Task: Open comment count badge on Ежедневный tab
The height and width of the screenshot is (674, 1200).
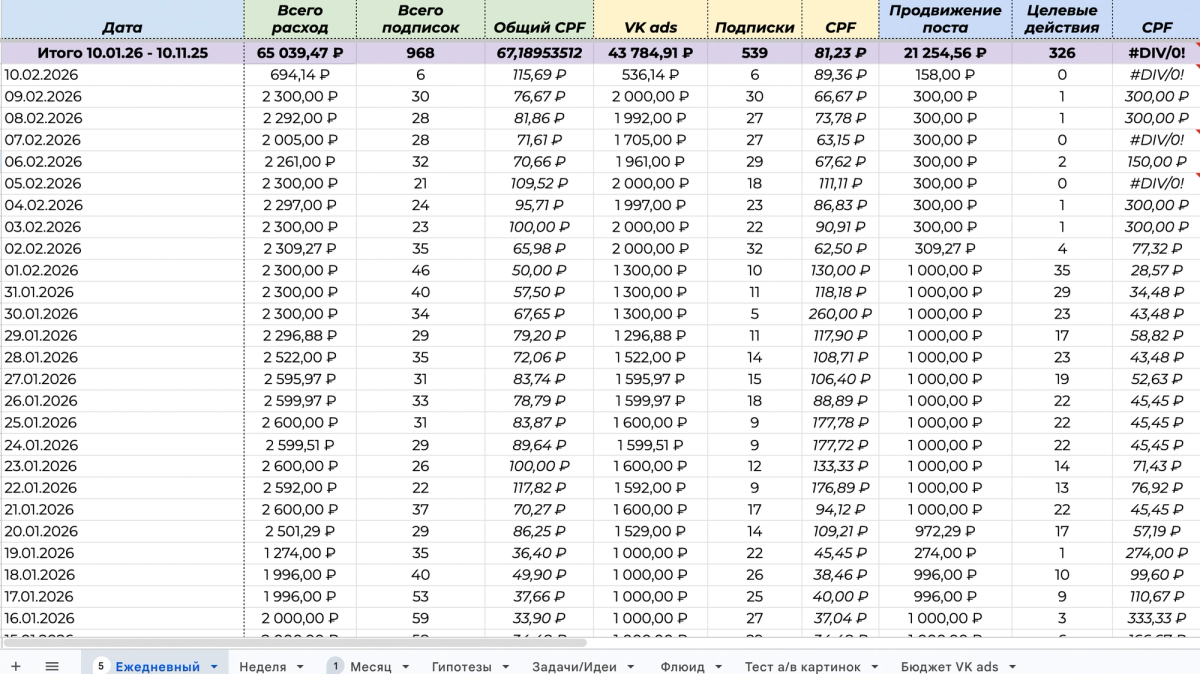Action: 101,666
